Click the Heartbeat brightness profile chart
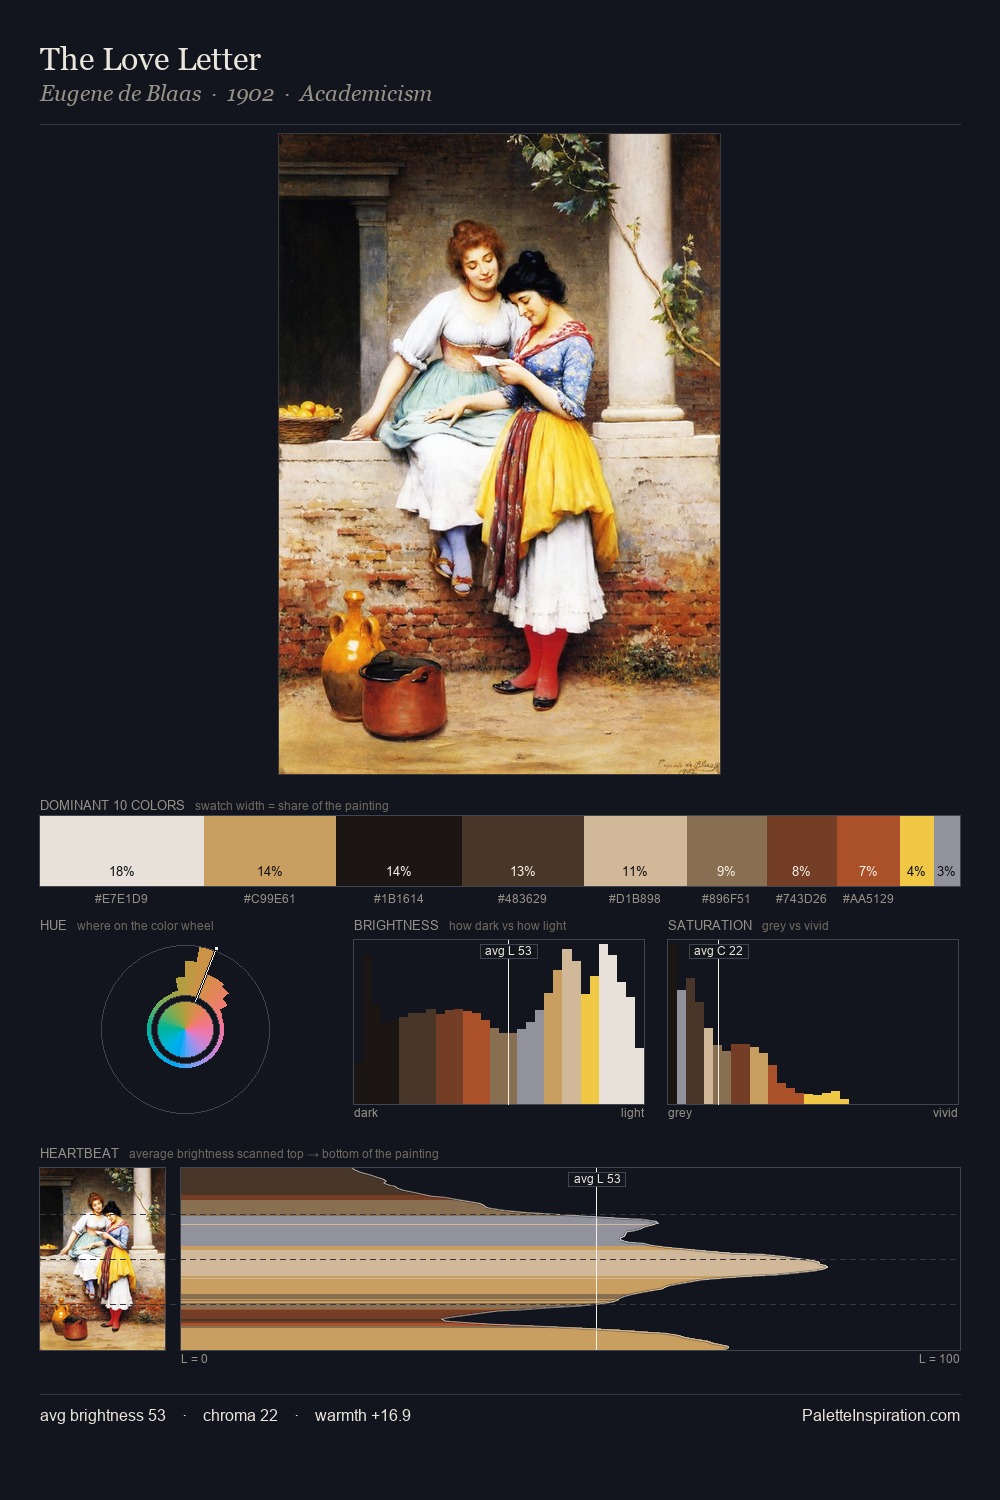Image resolution: width=1000 pixels, height=1500 pixels. (570, 1259)
